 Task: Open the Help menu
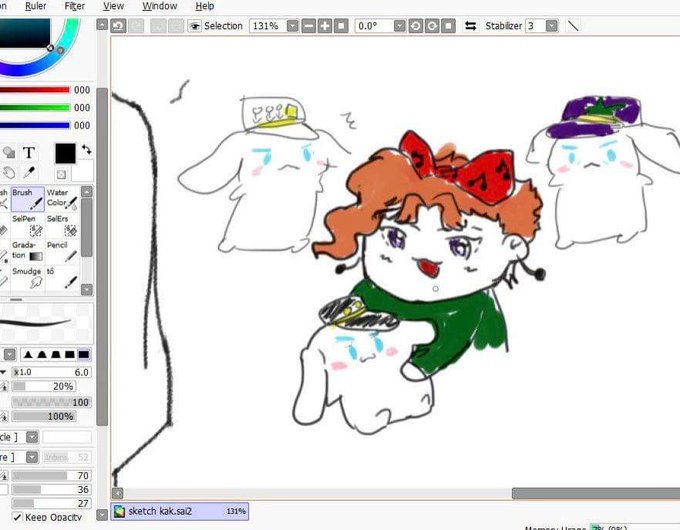[x=204, y=6]
